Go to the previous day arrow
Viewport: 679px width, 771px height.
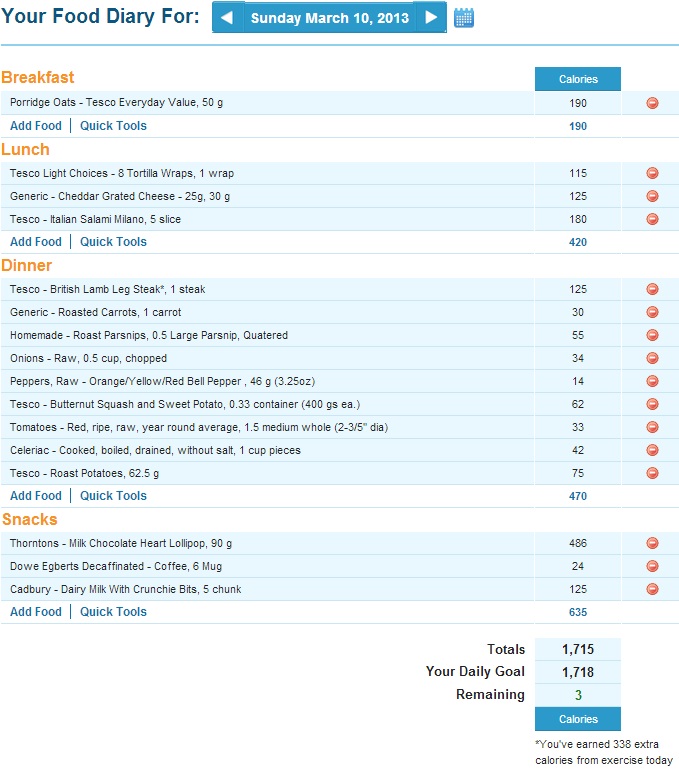(228, 18)
